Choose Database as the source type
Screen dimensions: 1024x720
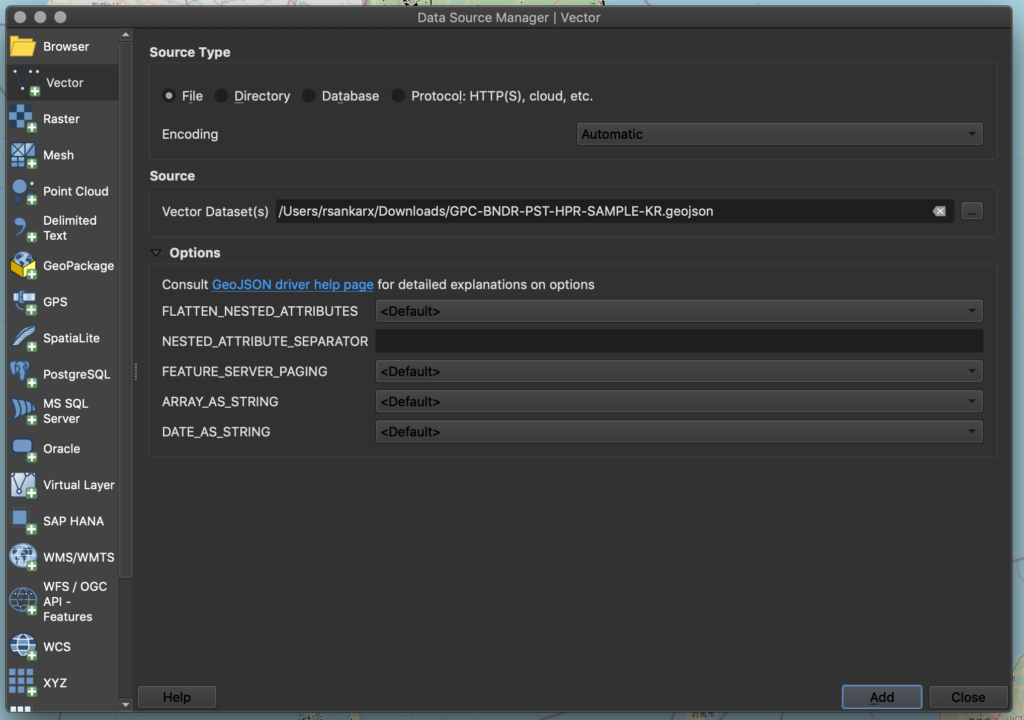point(312,95)
